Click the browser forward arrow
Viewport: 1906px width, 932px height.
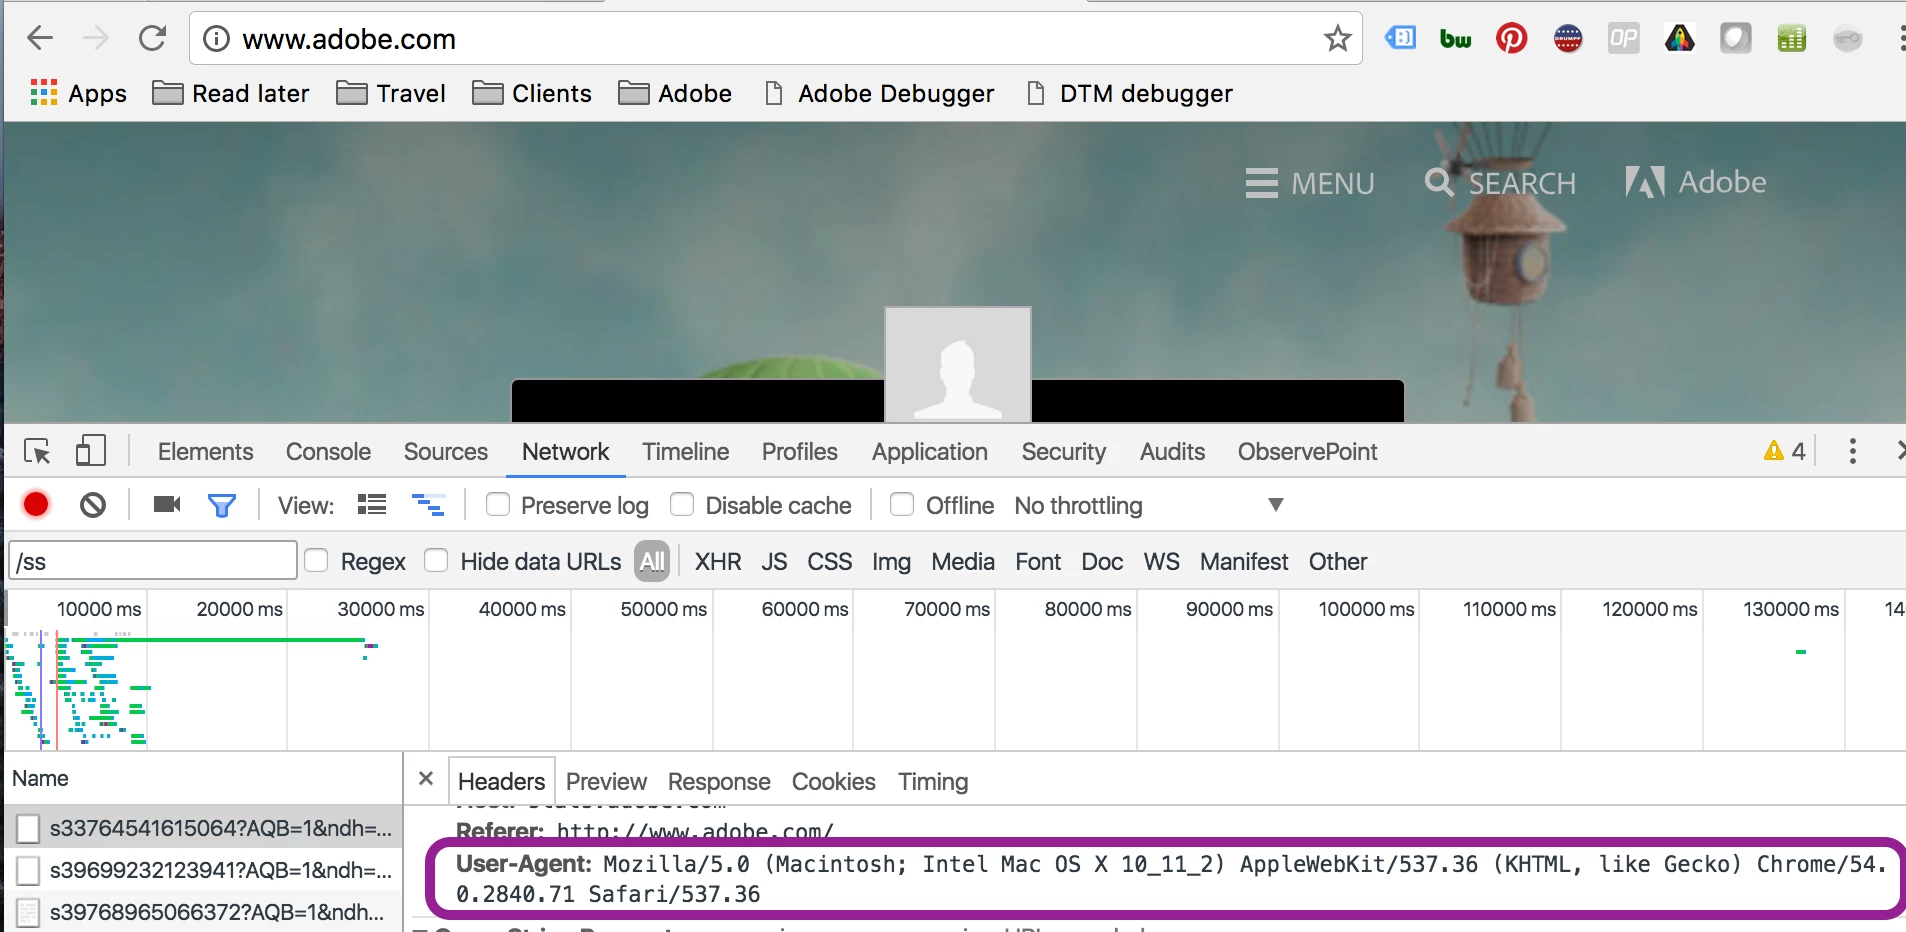point(96,39)
